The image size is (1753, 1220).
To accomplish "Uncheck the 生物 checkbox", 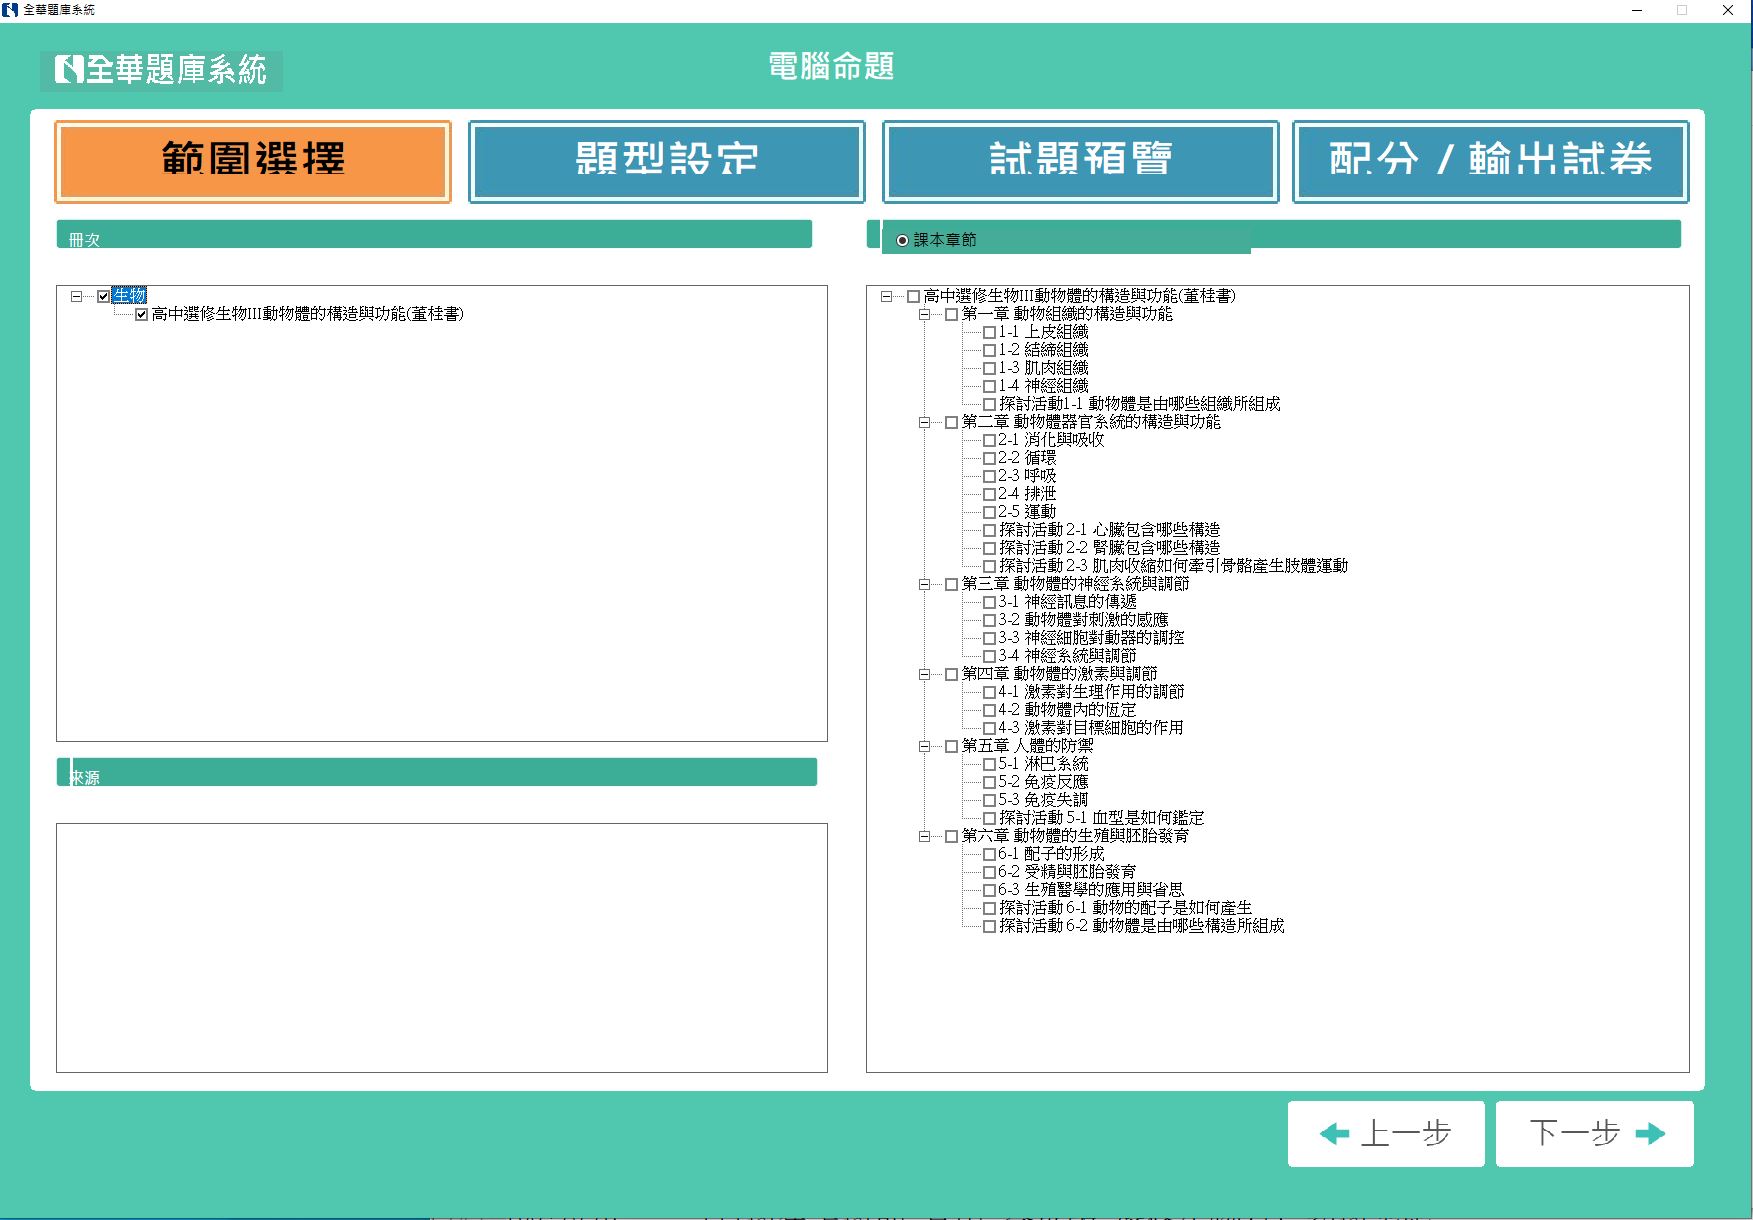I will pos(104,296).
